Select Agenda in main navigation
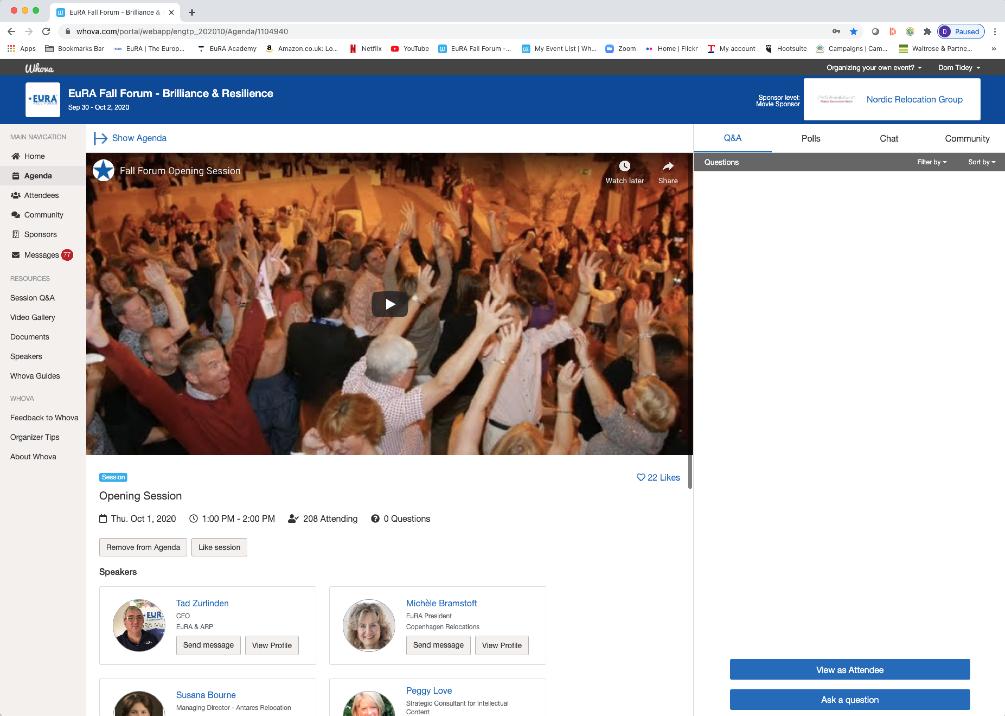This screenshot has width=1005, height=716. [x=31, y=176]
